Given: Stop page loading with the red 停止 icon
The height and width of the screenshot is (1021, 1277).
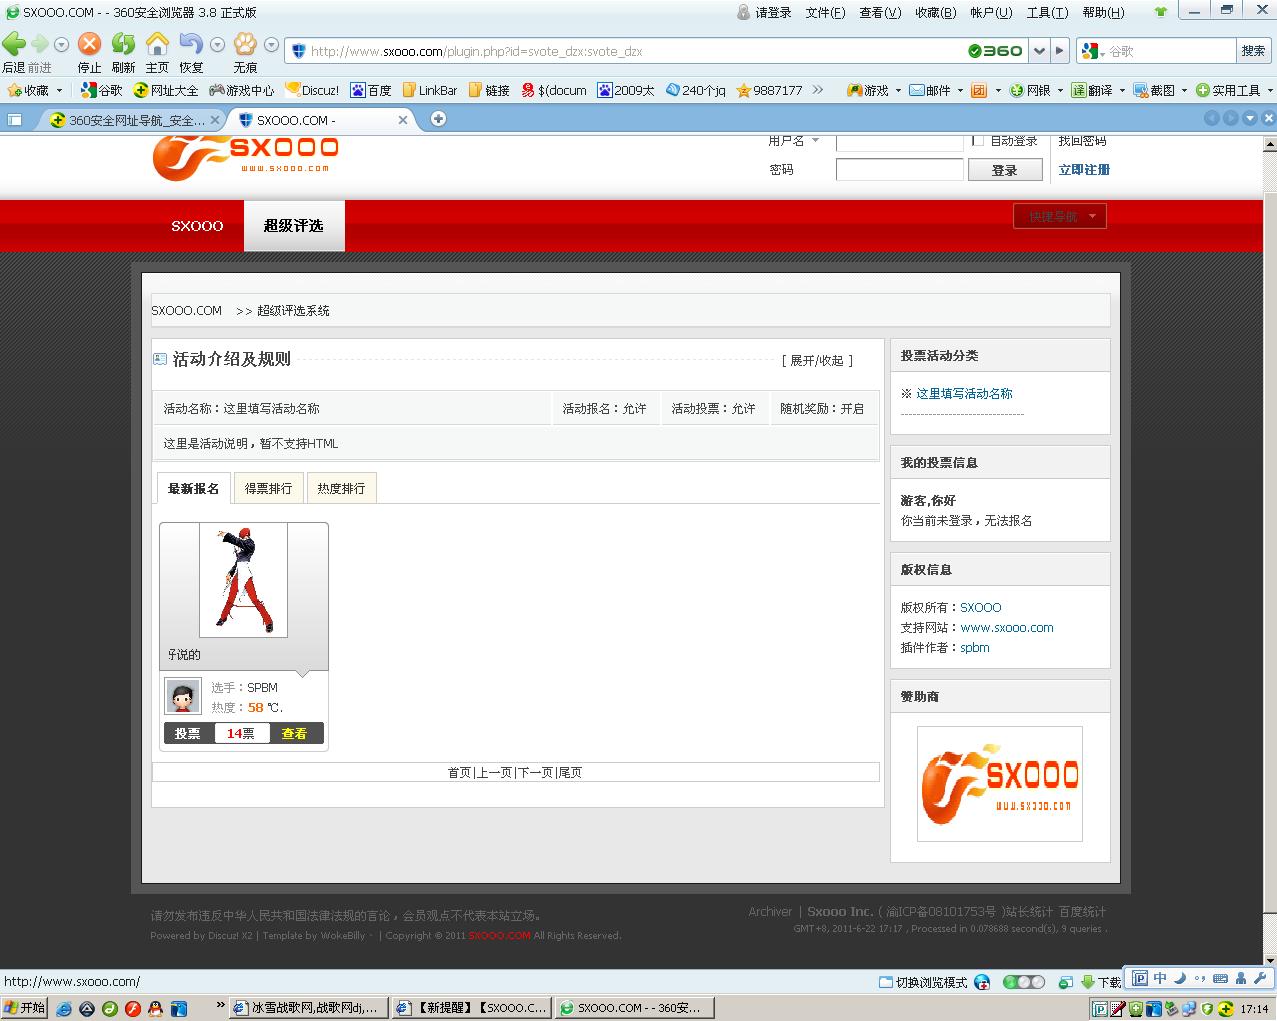Looking at the screenshot, I should pyautogui.click(x=89, y=44).
